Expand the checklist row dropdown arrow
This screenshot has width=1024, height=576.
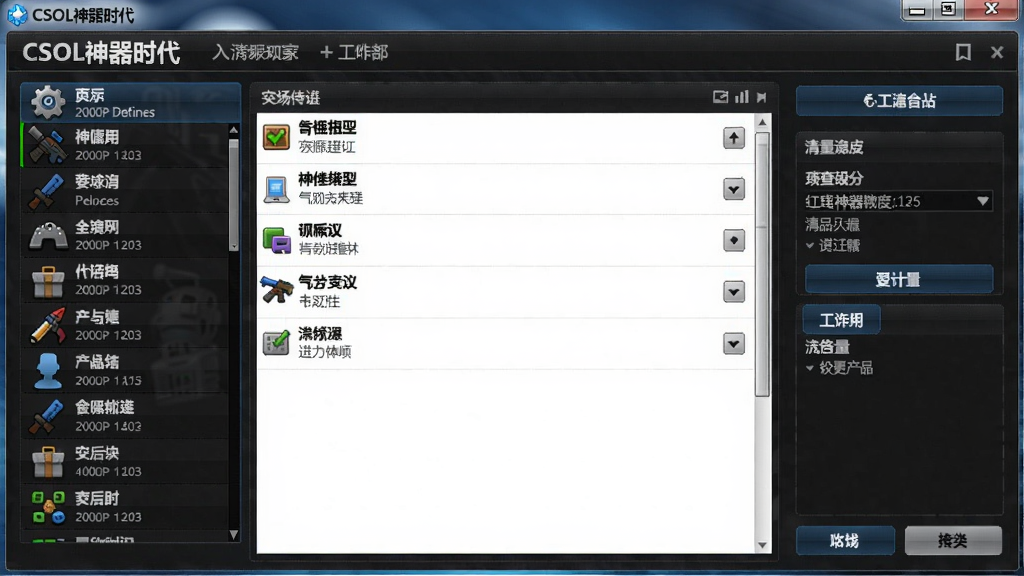tap(734, 344)
